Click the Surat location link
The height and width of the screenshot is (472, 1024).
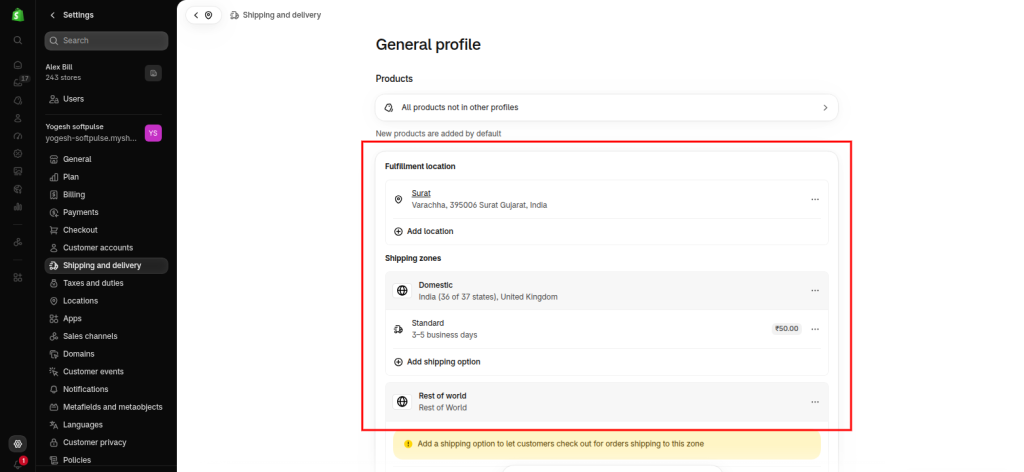click(x=421, y=193)
